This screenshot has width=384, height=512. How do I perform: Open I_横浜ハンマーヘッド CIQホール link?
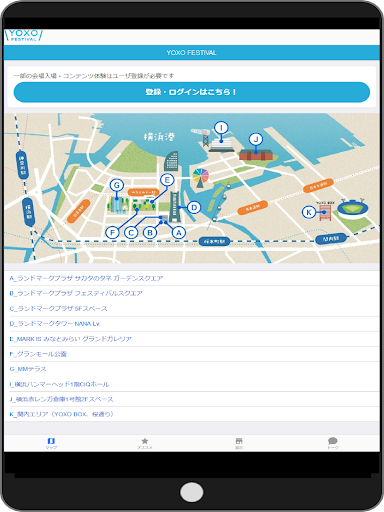tap(192, 384)
